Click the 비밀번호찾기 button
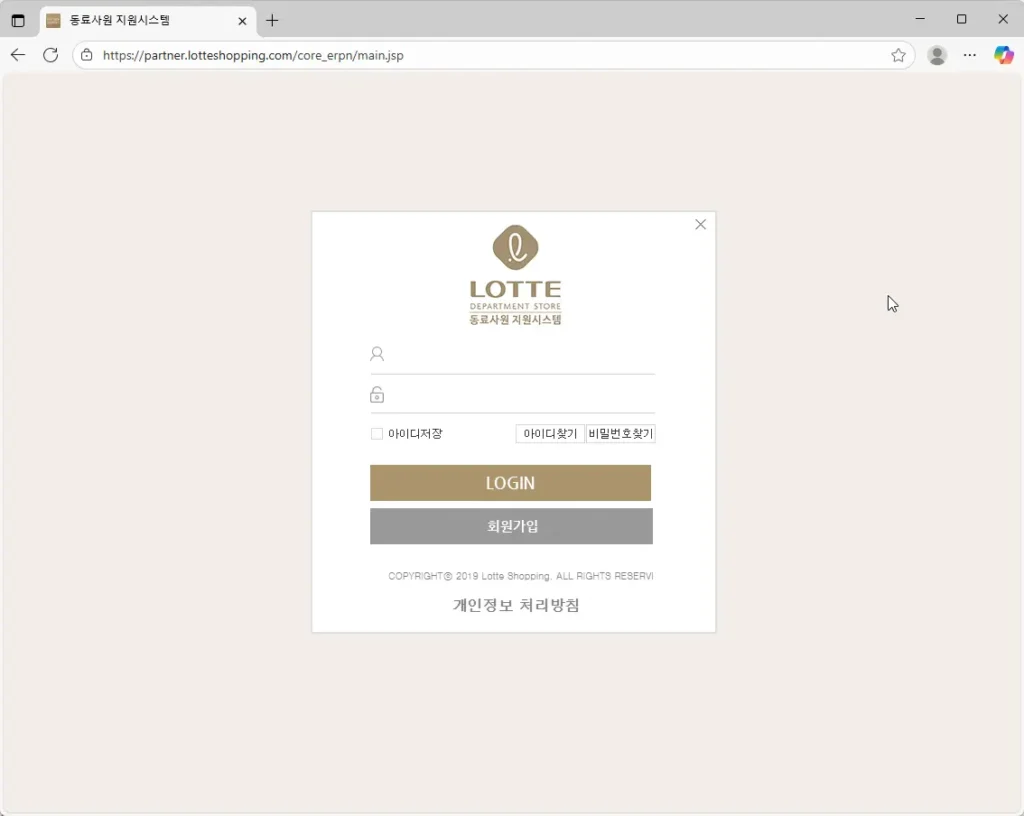The image size is (1024, 816). pyautogui.click(x=620, y=434)
